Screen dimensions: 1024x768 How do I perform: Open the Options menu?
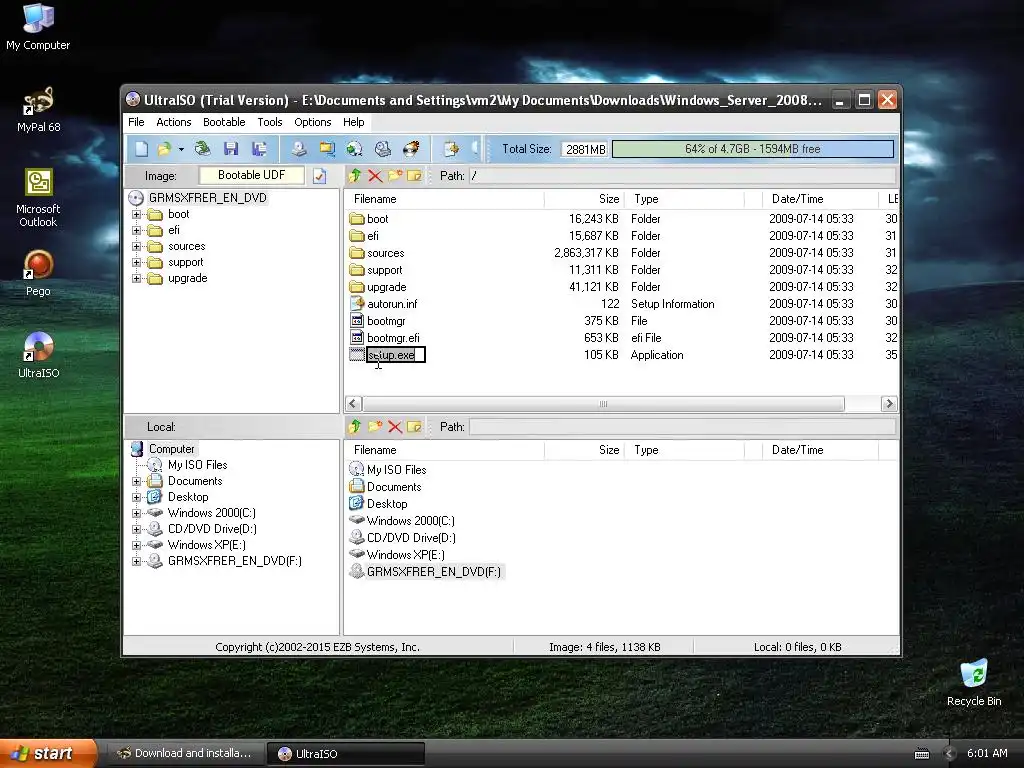313,122
